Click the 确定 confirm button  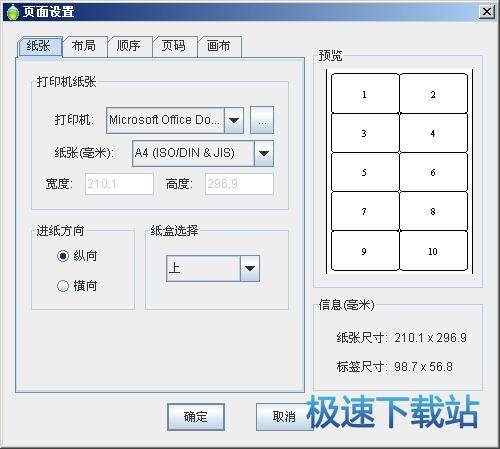click(x=196, y=417)
